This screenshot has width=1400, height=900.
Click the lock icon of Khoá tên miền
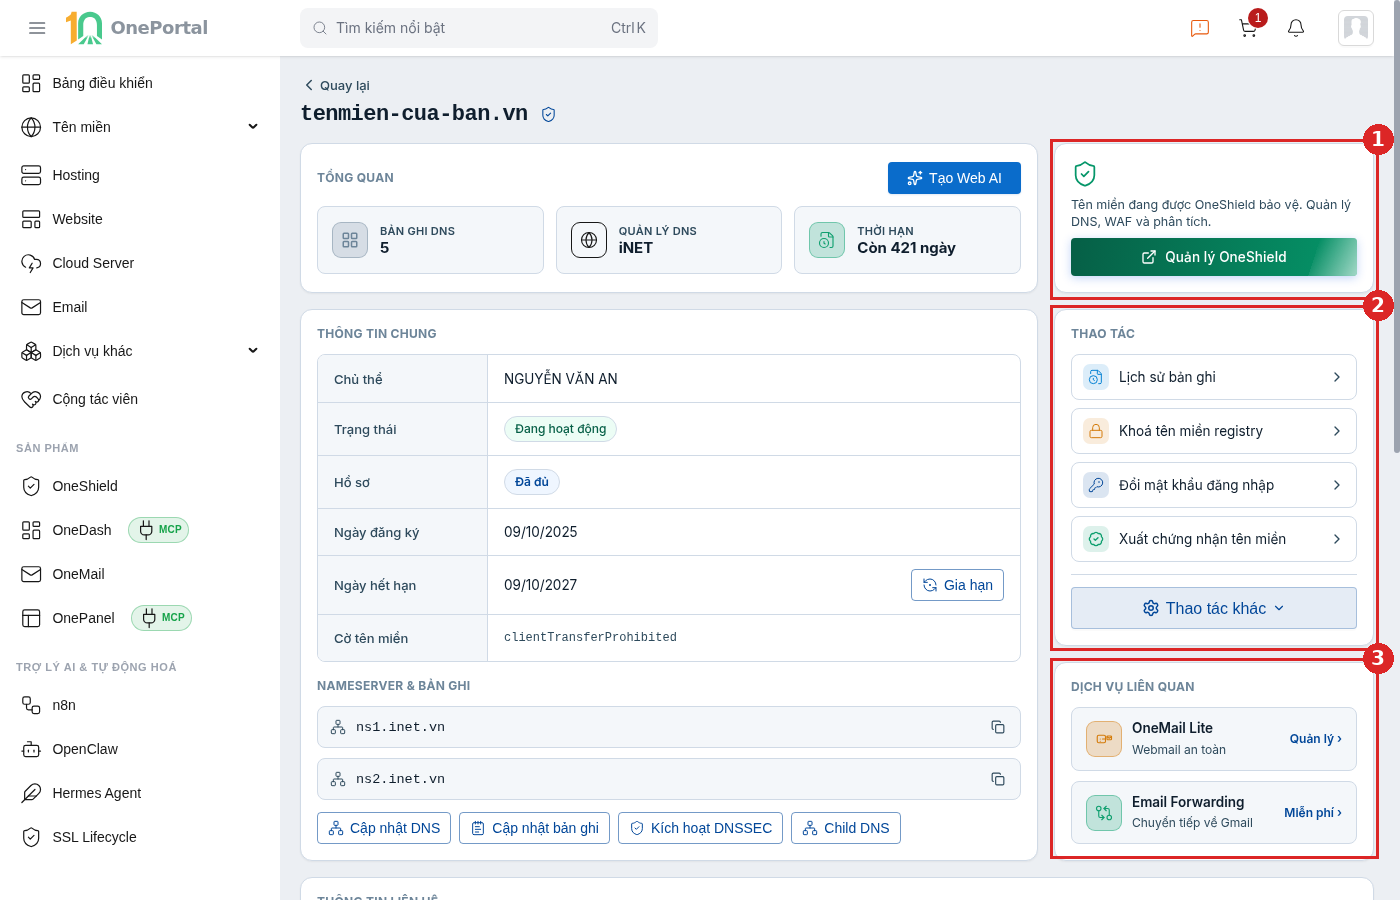pos(1096,431)
